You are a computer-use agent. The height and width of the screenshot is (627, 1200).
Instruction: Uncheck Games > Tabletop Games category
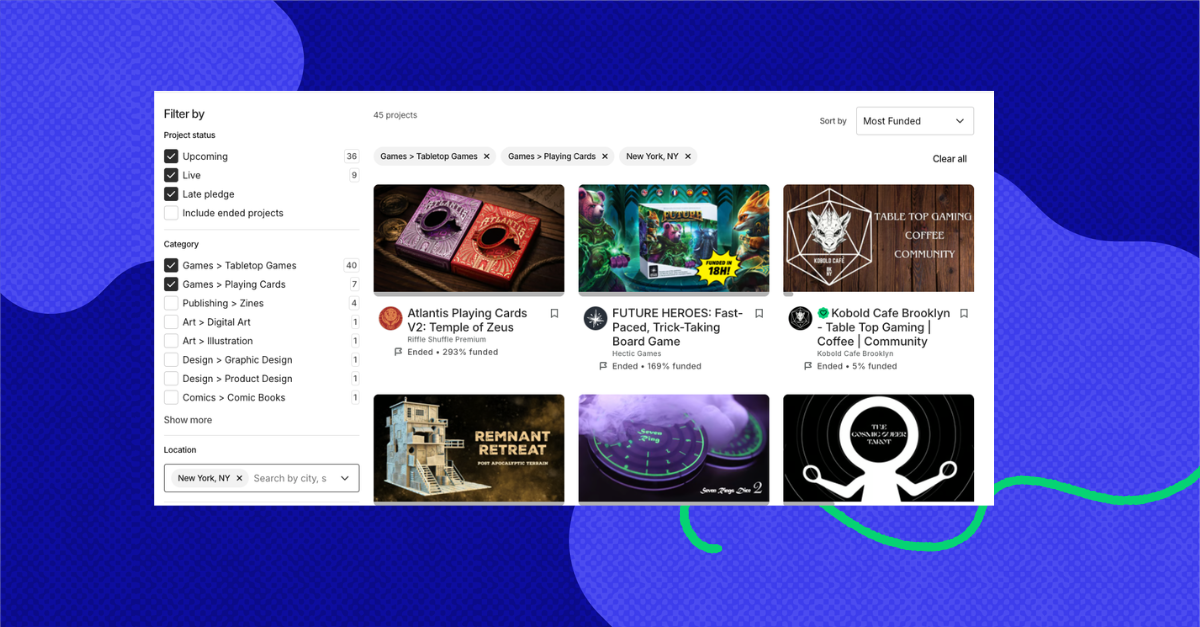pos(171,265)
